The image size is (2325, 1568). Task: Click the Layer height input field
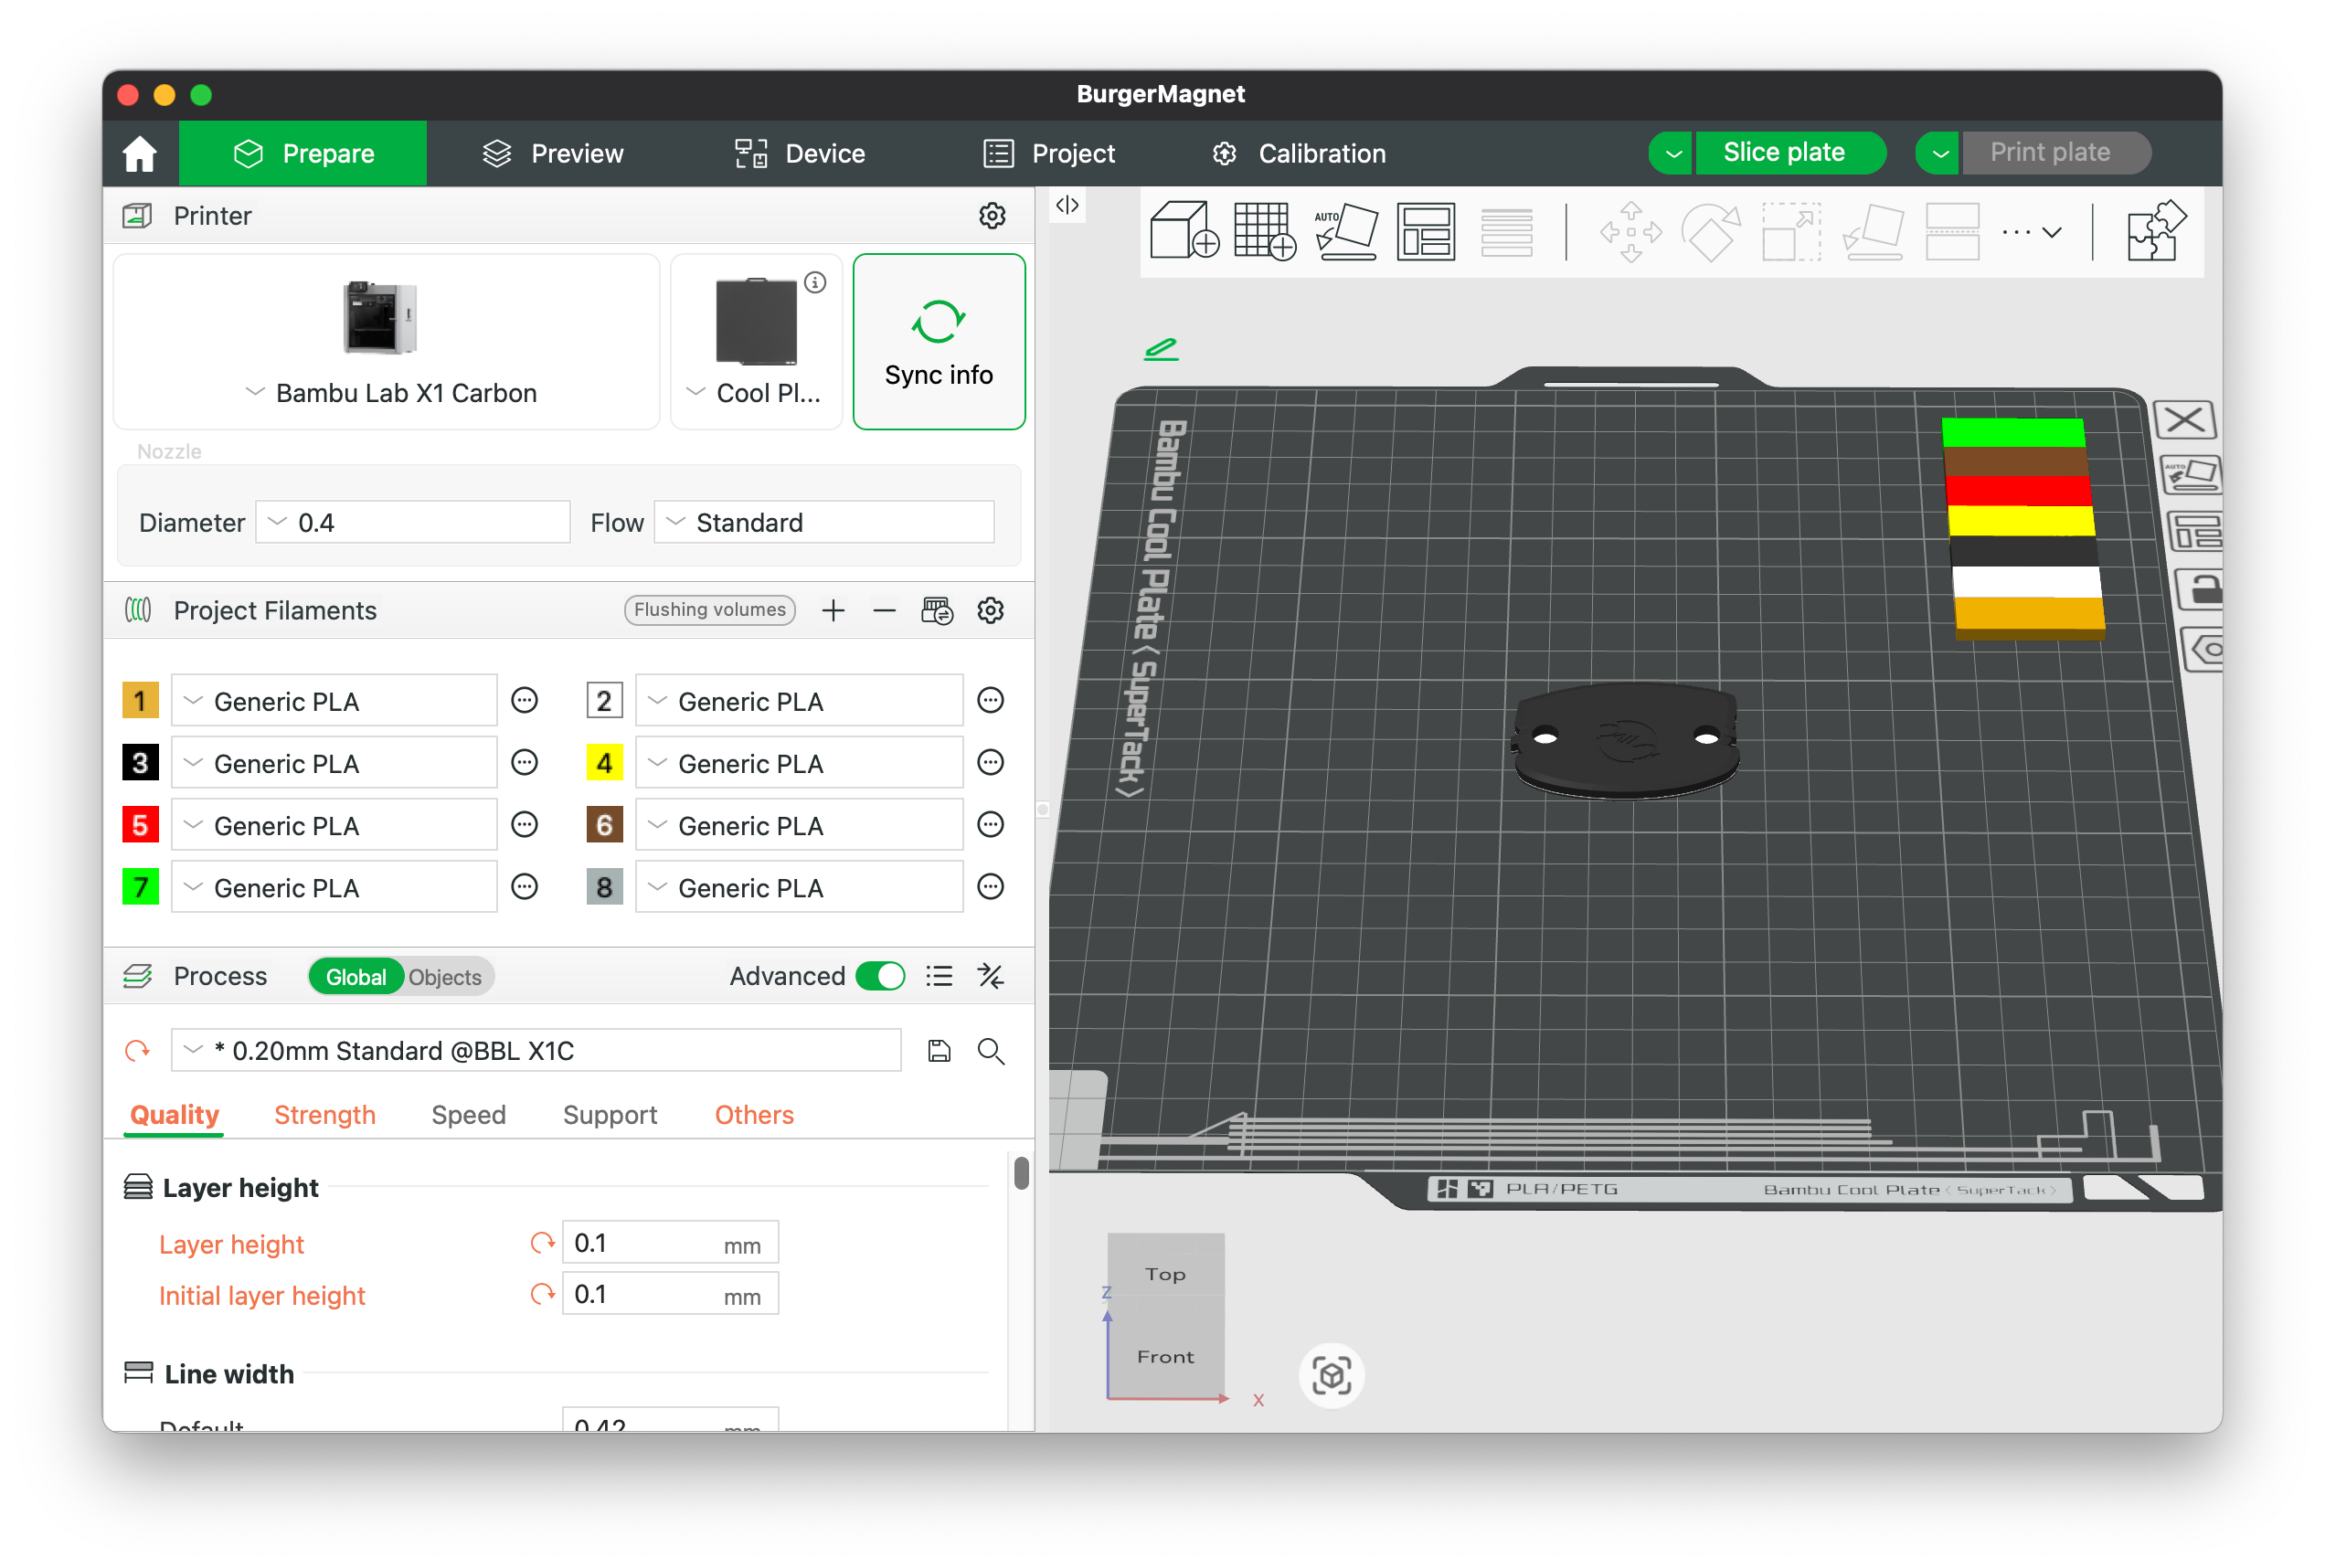click(x=670, y=1242)
